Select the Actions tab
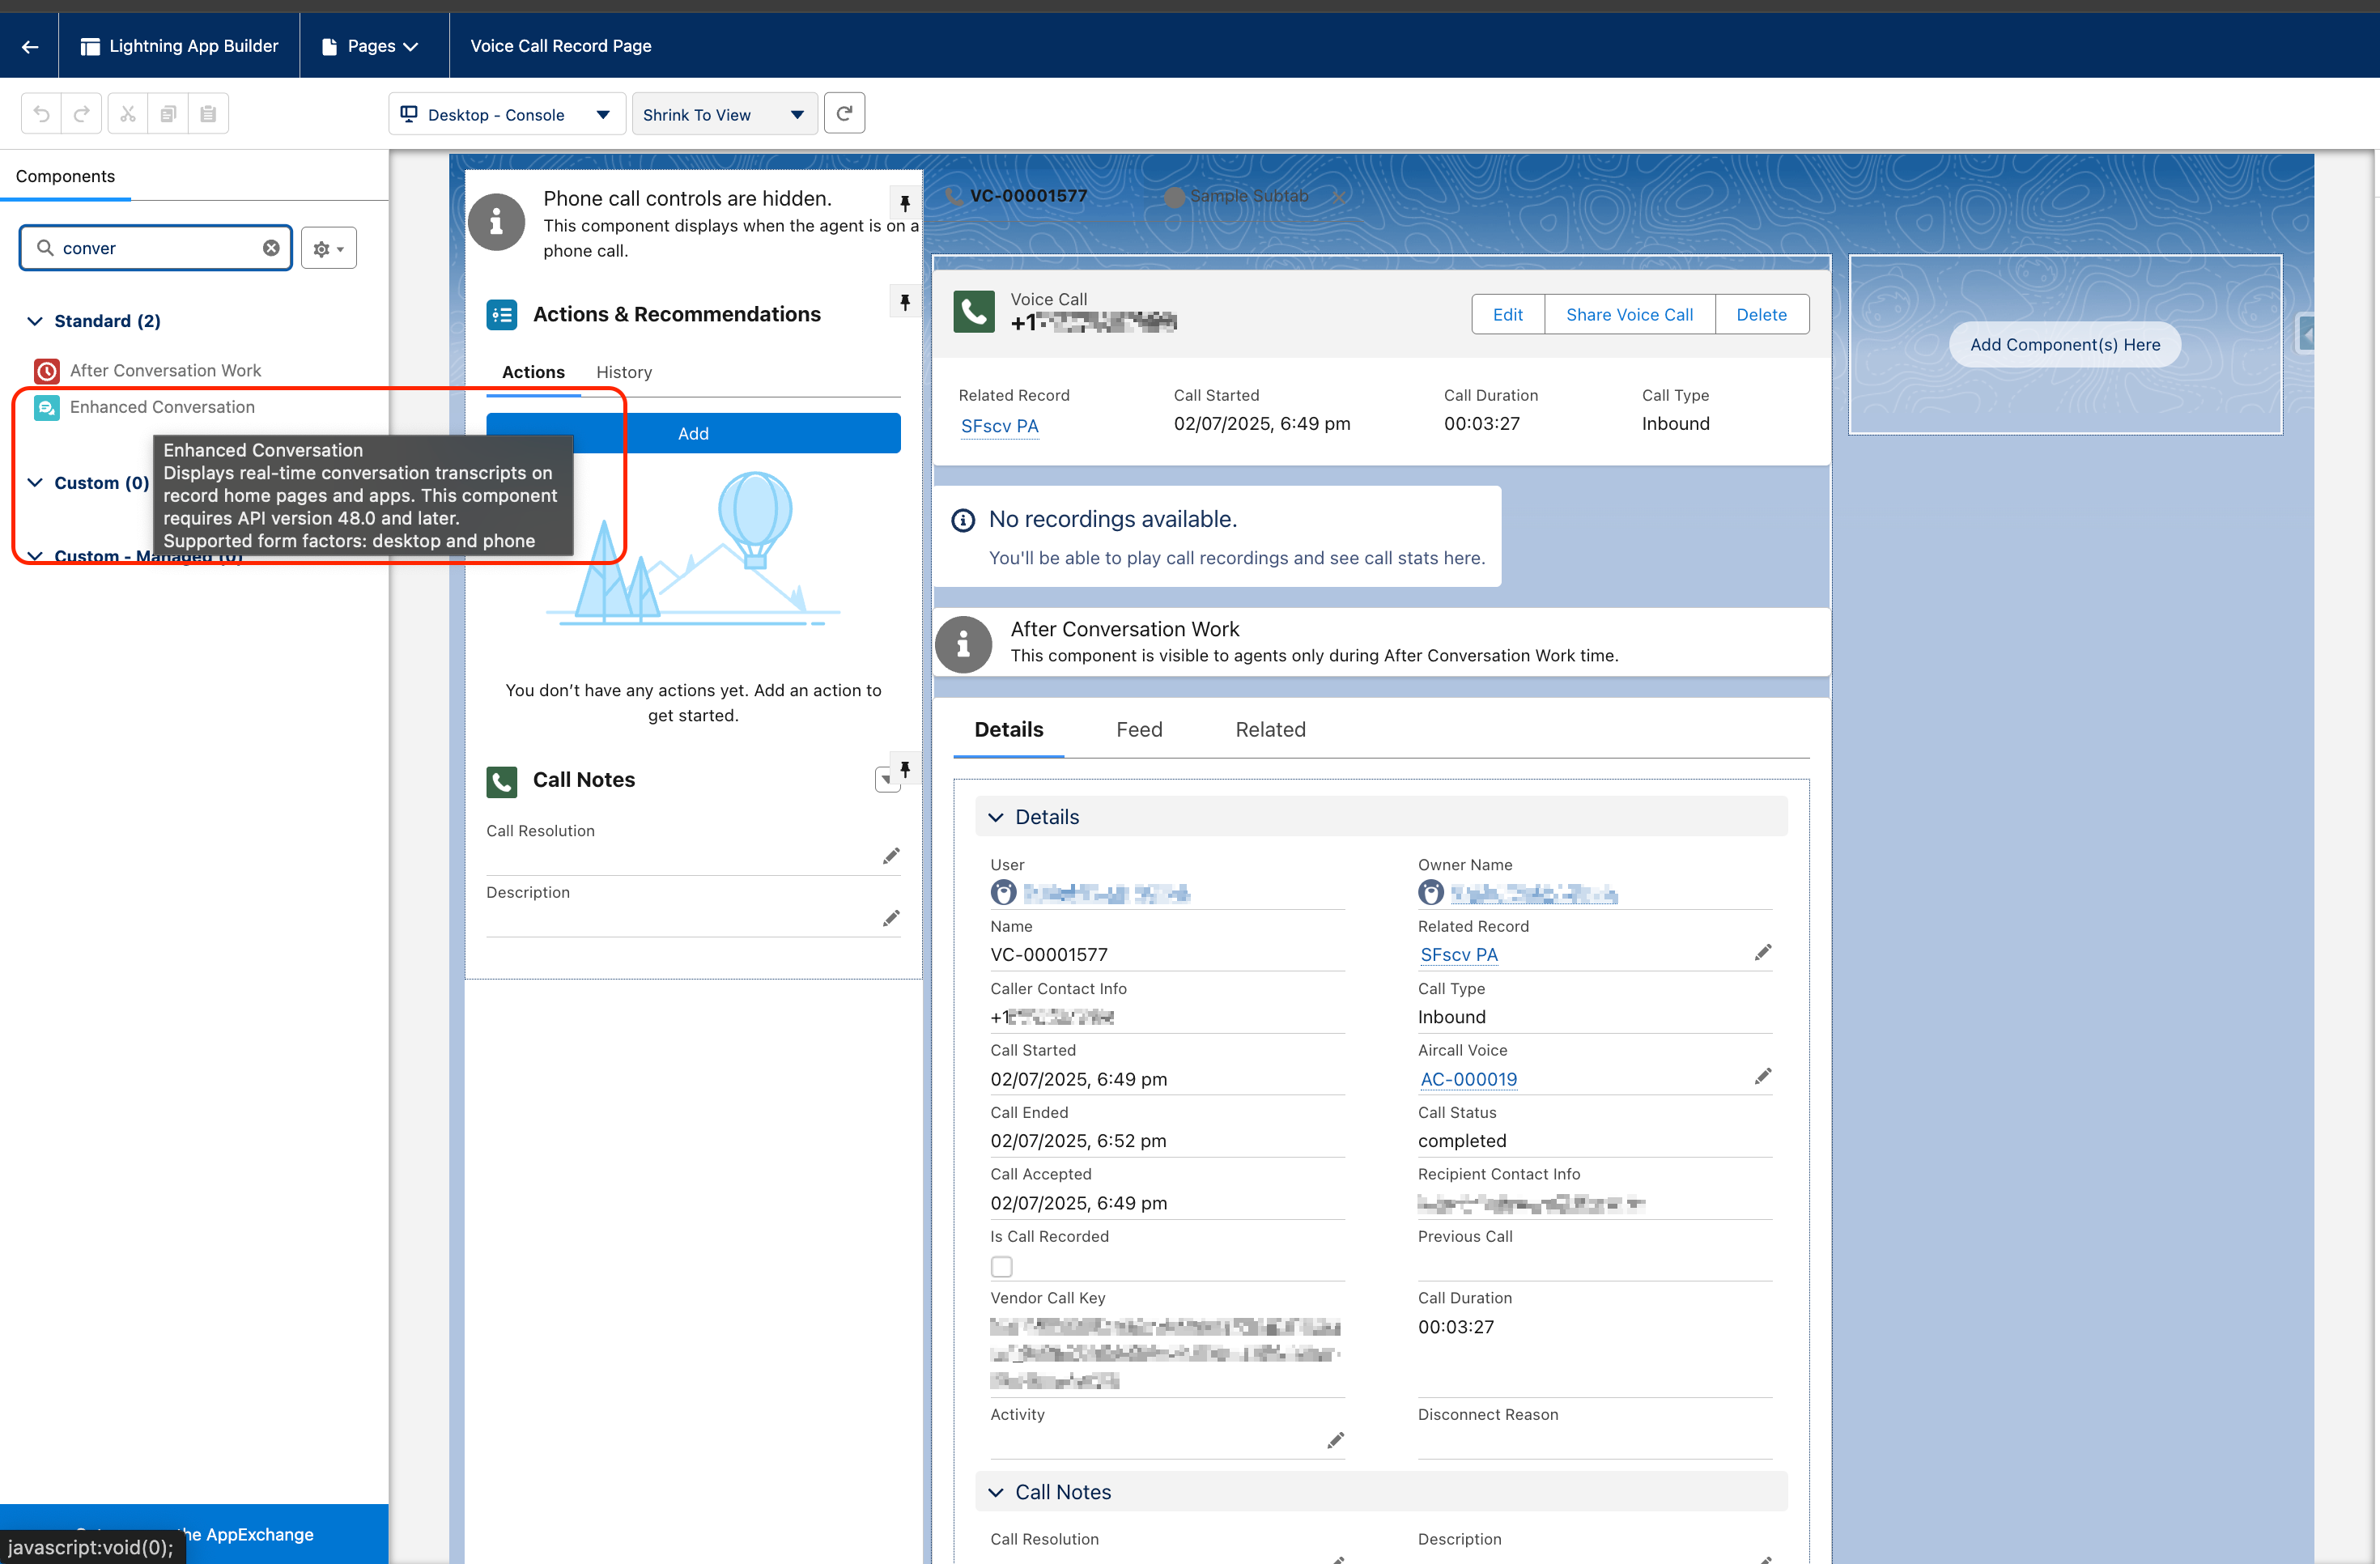The image size is (2380, 1564). click(533, 373)
